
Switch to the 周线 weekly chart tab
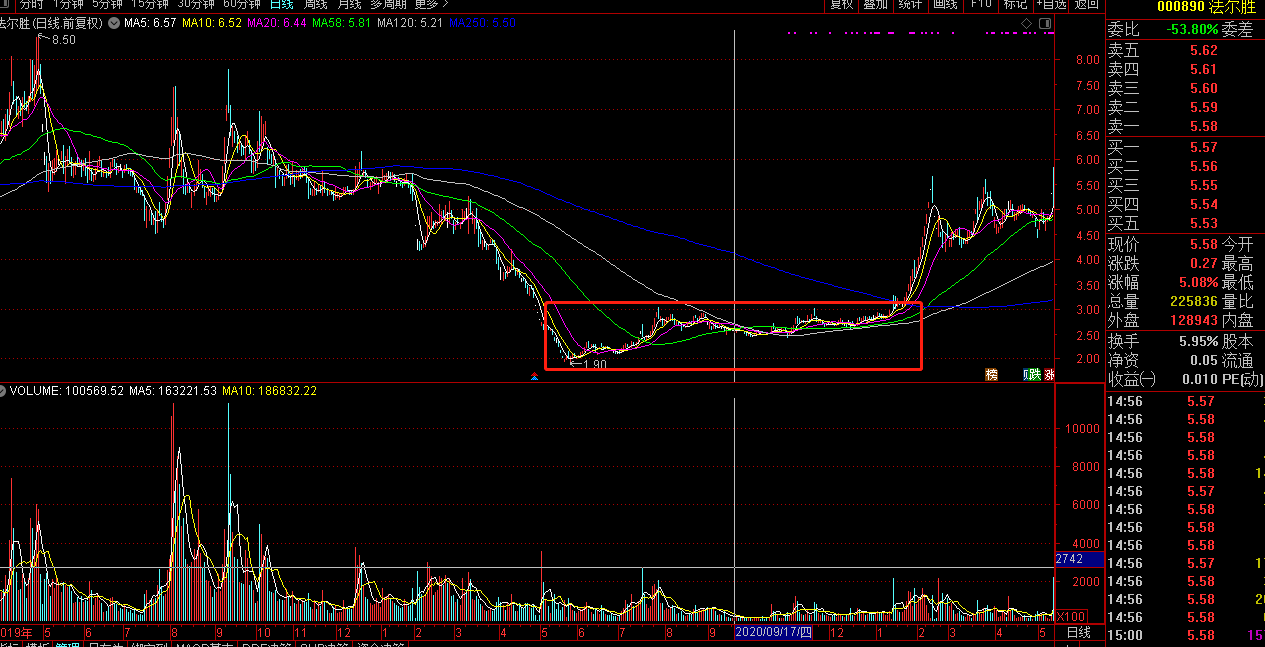tap(317, 5)
